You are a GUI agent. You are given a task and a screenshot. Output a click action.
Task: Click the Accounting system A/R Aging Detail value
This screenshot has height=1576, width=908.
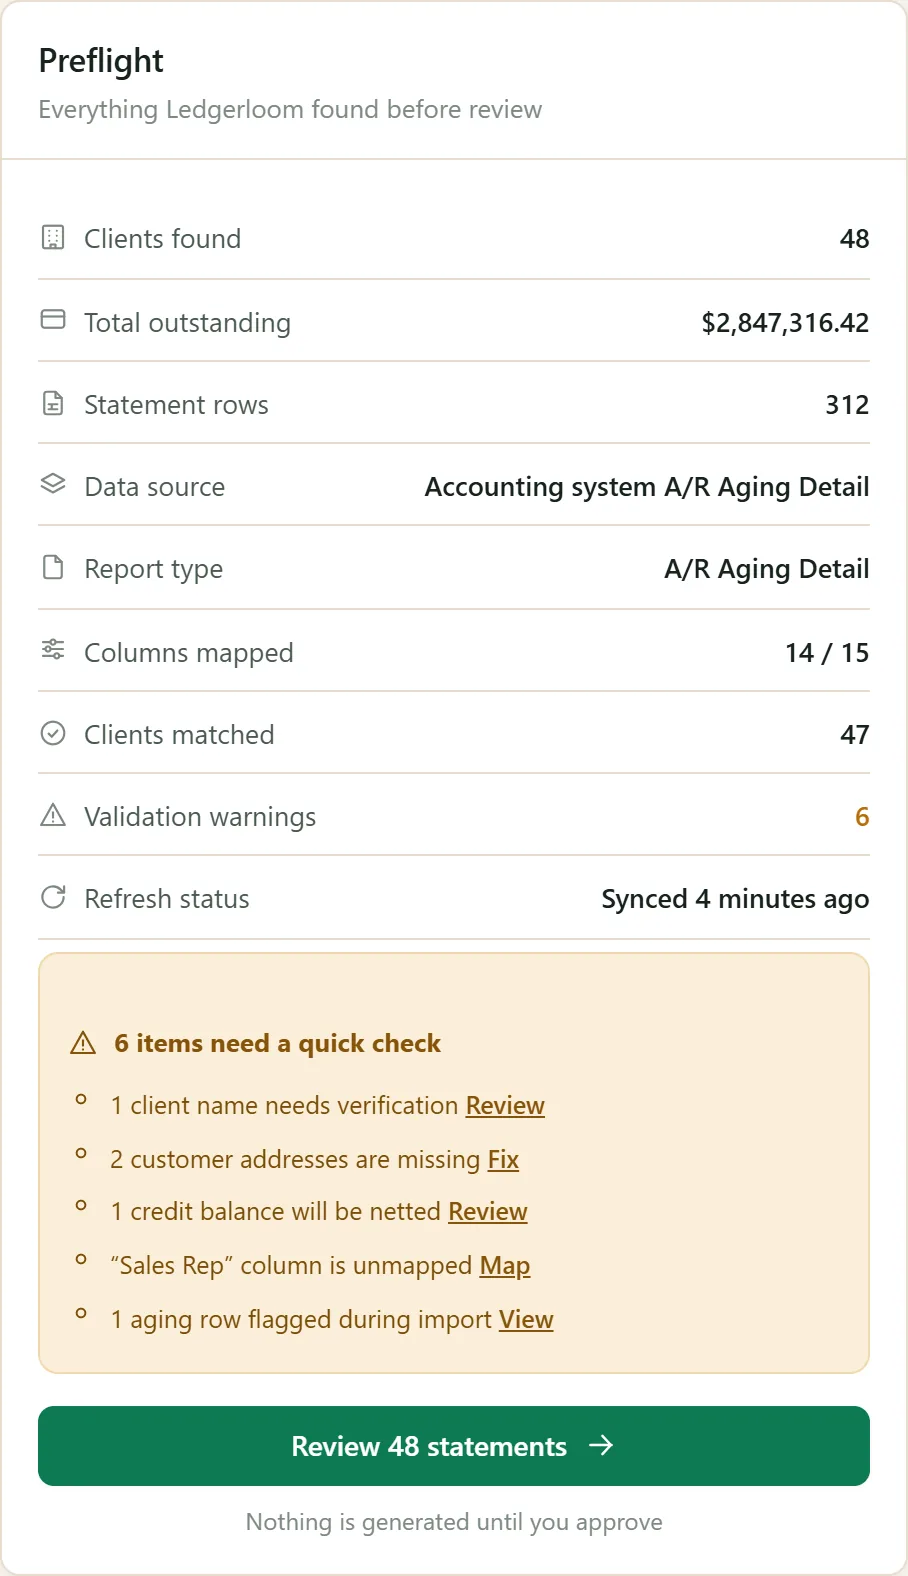pyautogui.click(x=647, y=487)
